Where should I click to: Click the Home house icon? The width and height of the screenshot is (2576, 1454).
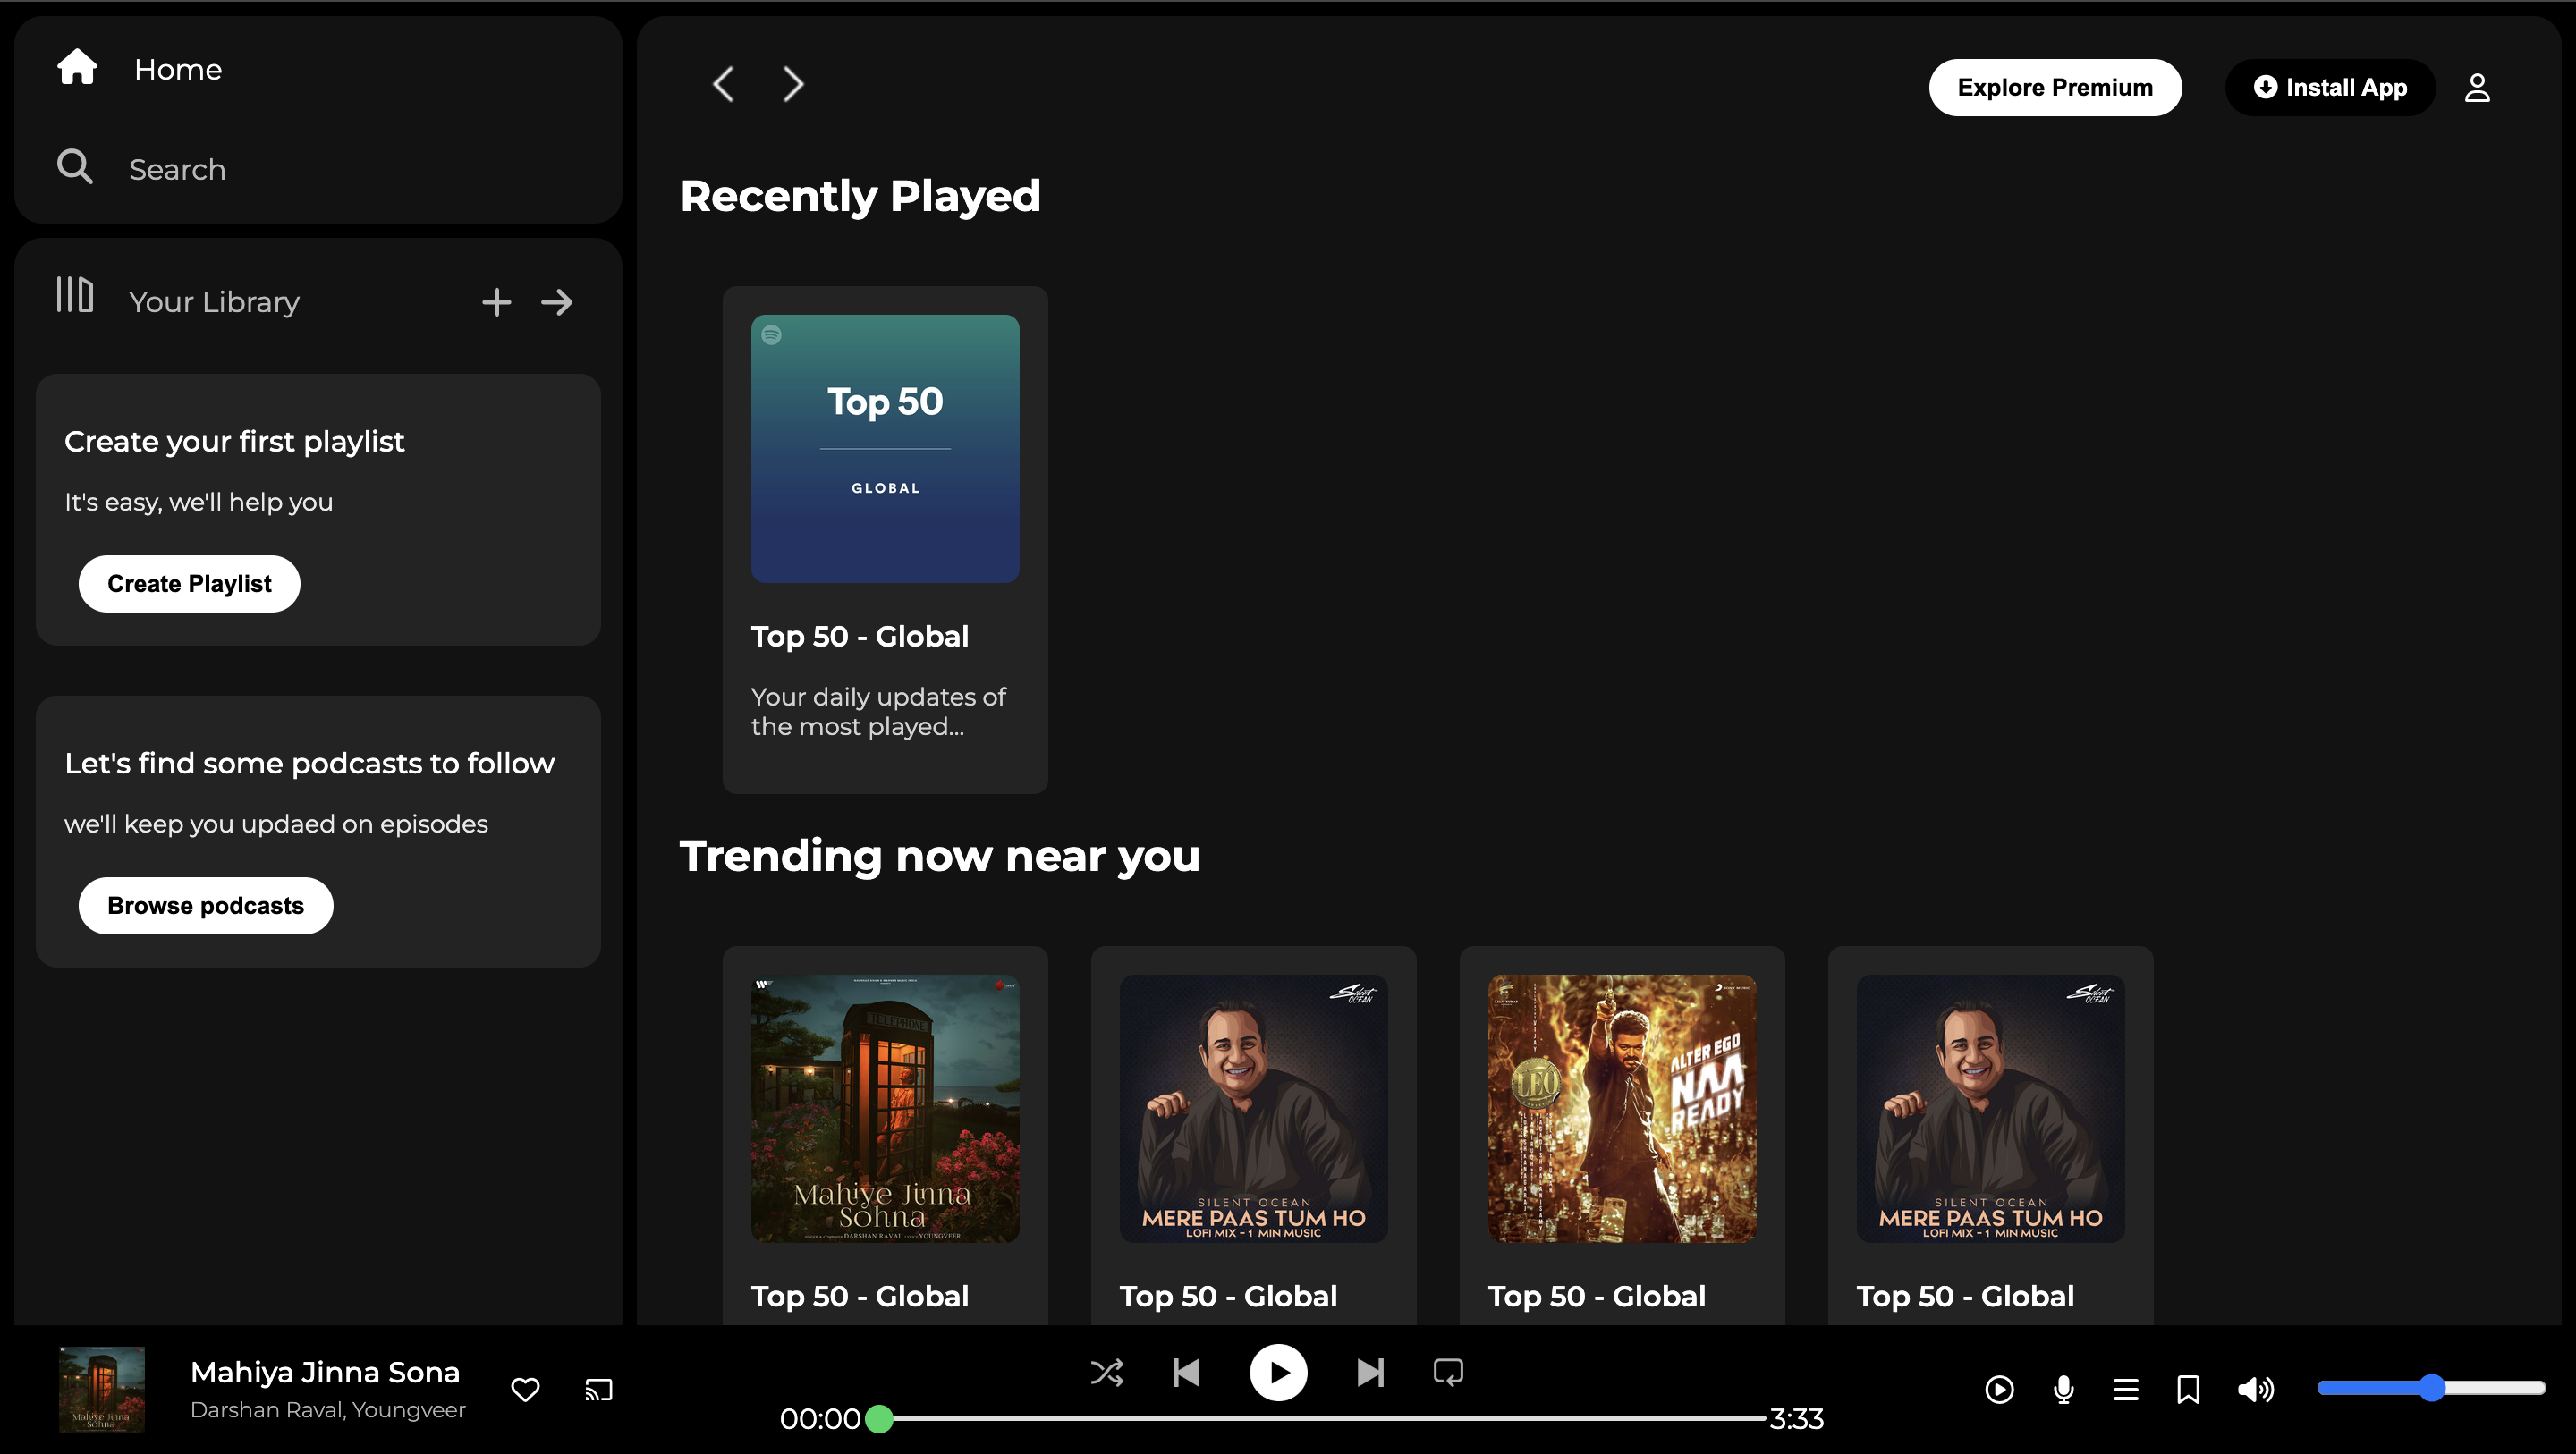click(x=77, y=67)
